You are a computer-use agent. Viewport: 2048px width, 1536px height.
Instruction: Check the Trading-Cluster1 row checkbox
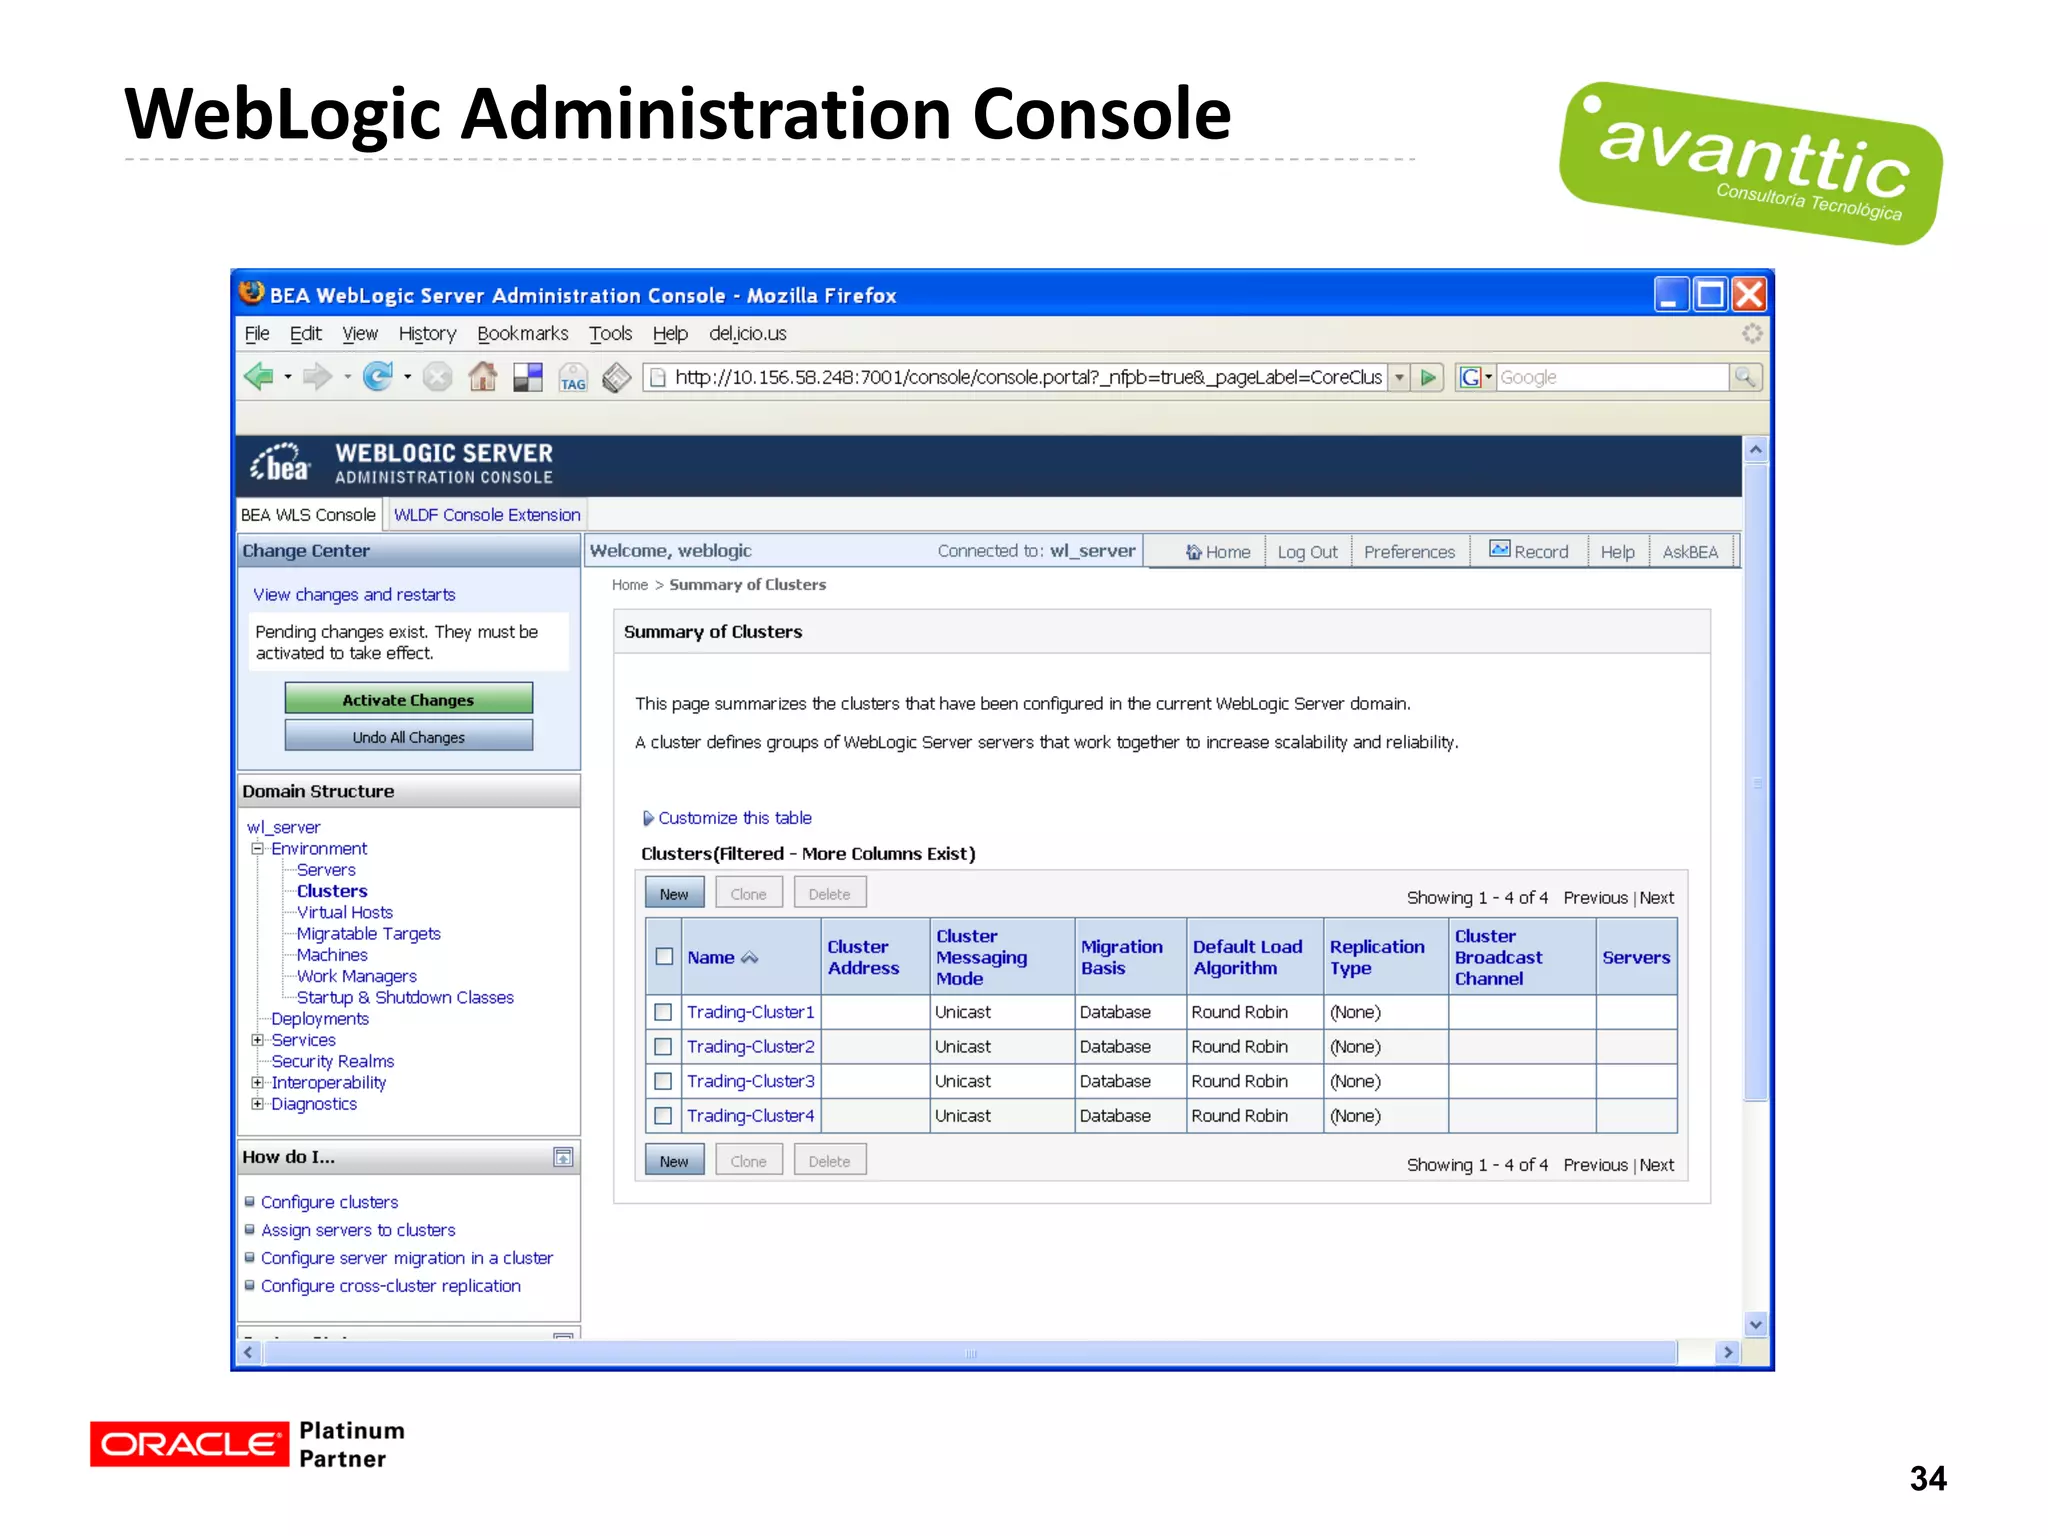pyautogui.click(x=663, y=1012)
